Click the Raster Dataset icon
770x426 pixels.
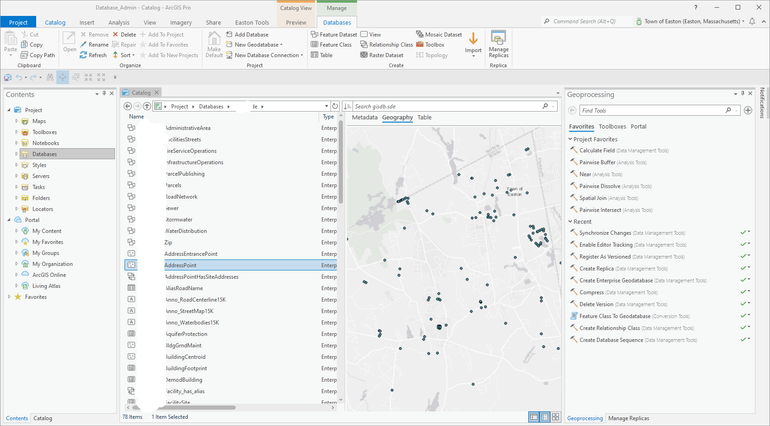tap(364, 55)
